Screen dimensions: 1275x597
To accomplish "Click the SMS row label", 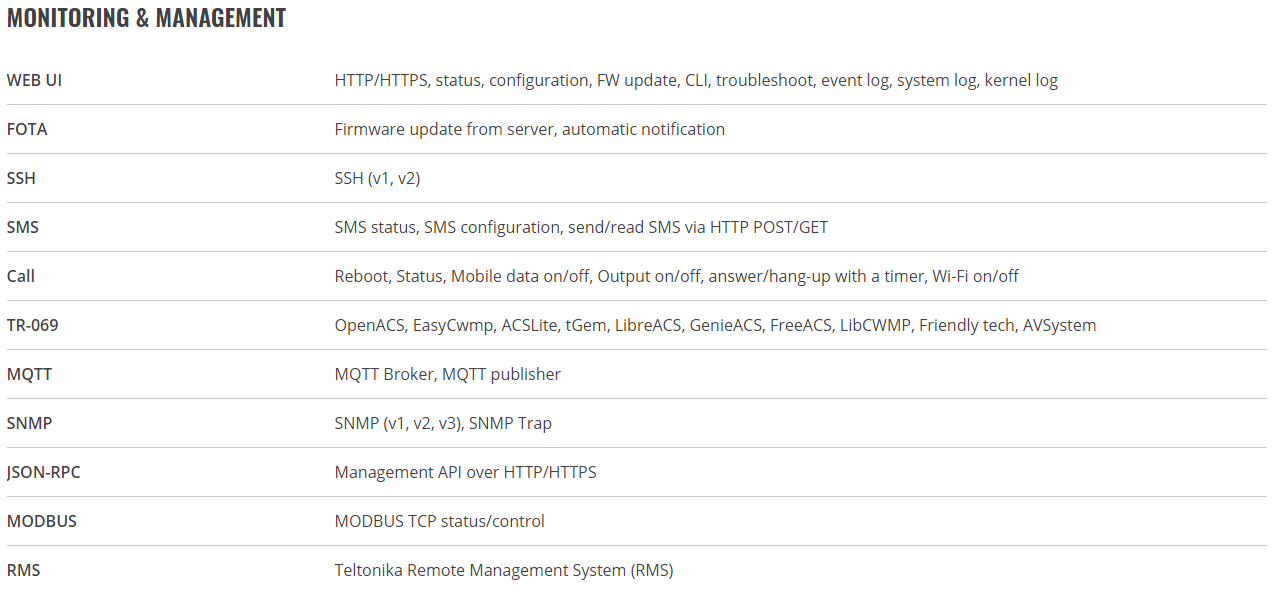I will [x=23, y=227].
